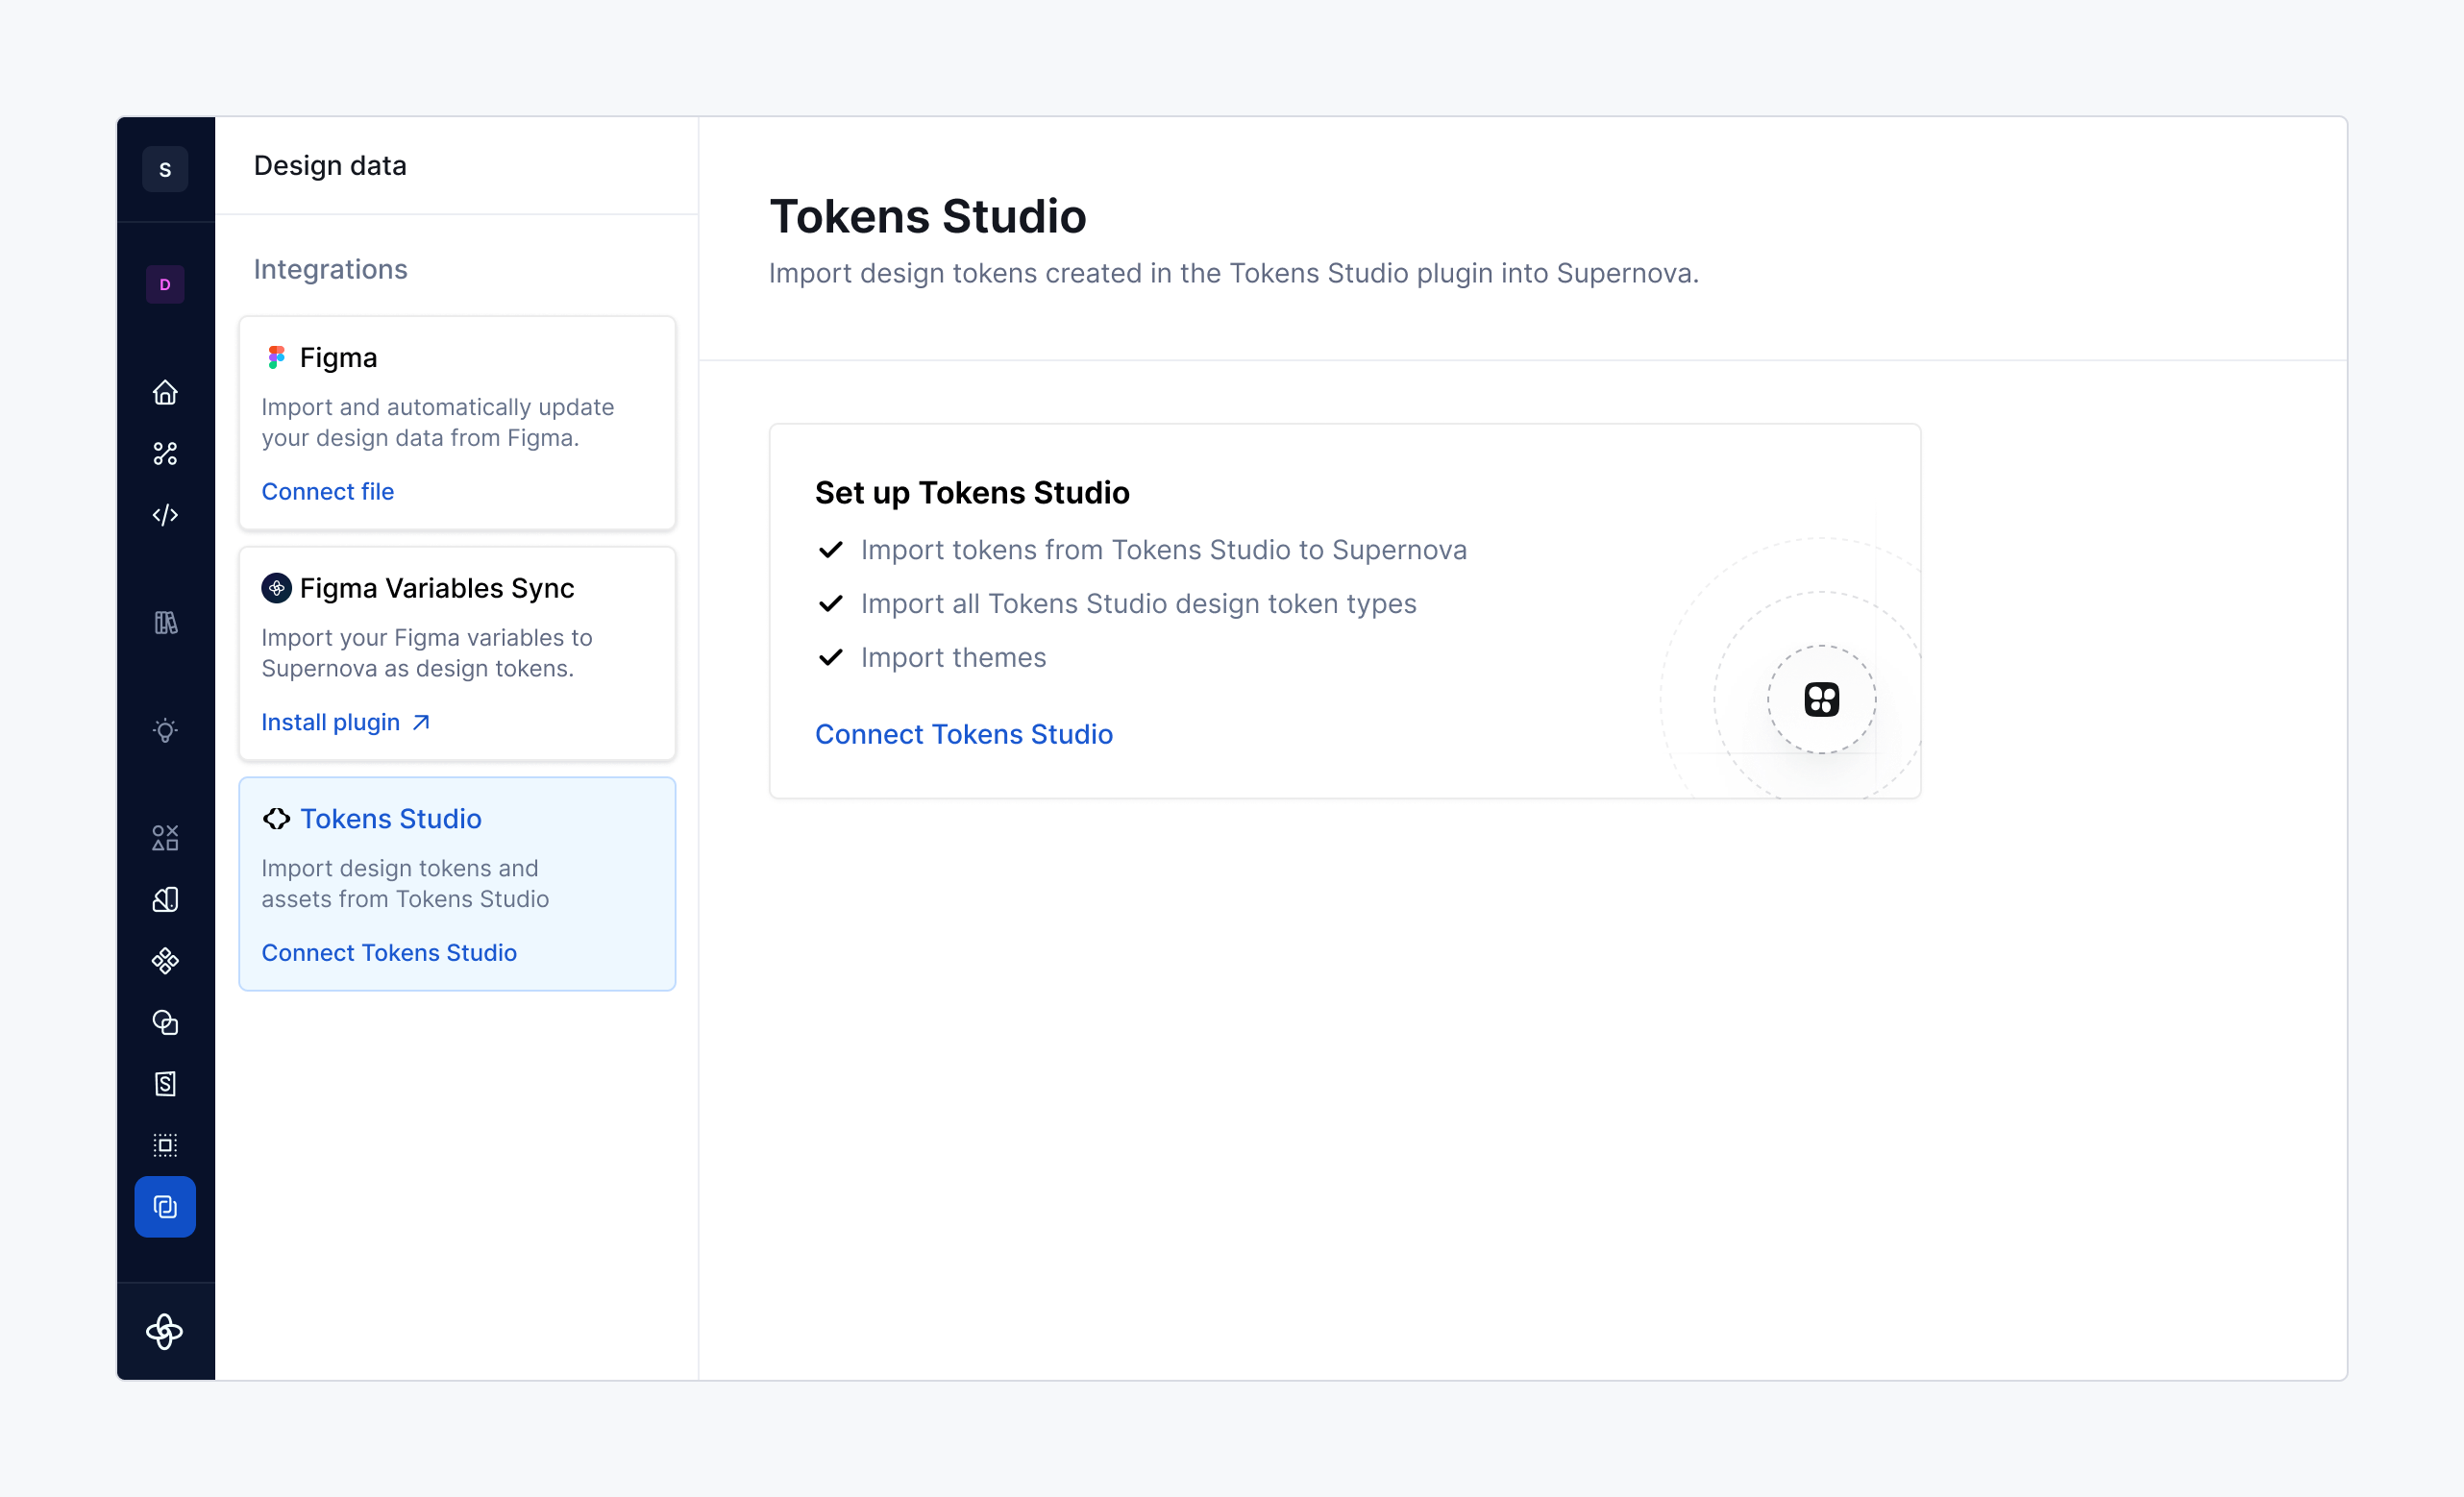Viewport: 2464px width, 1497px height.
Task: Open the S document sidebar icon
Action: coord(165,1084)
